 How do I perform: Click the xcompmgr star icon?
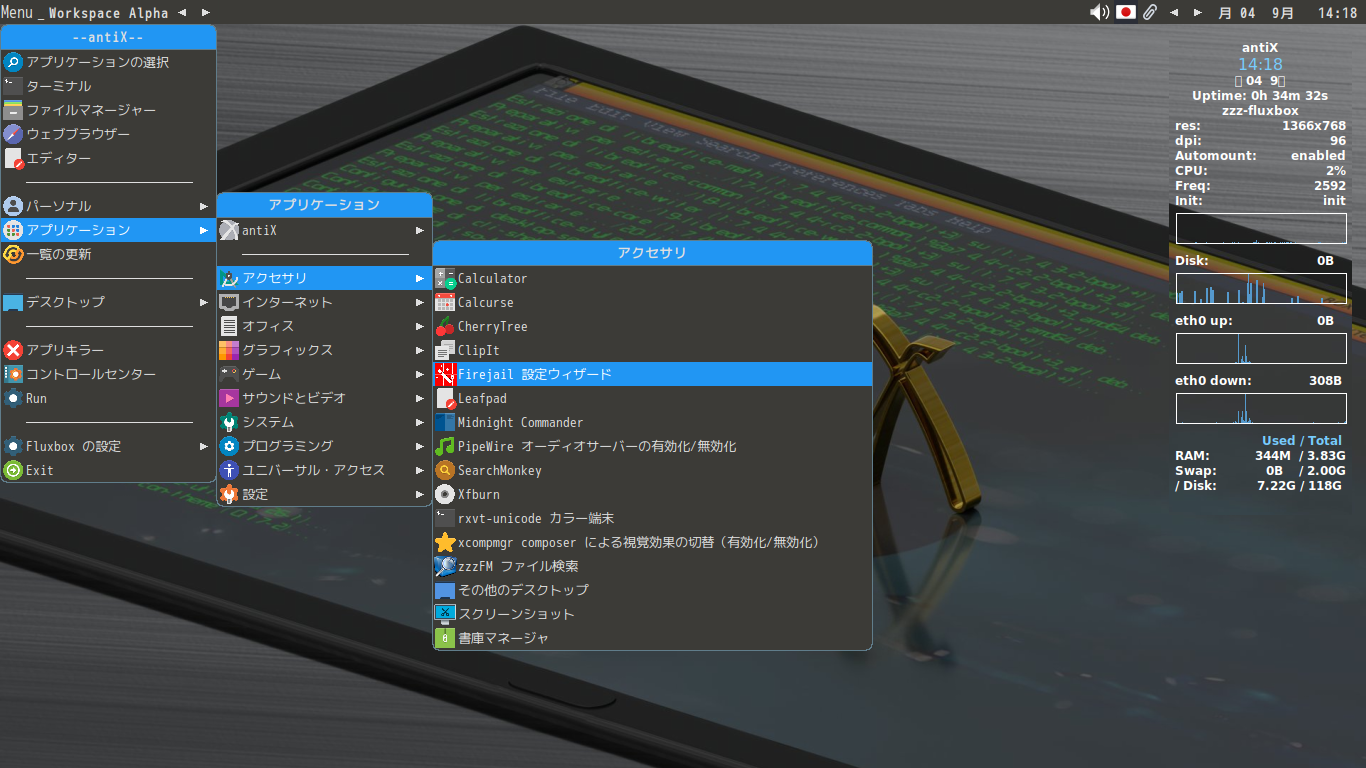pyautogui.click(x=445, y=542)
